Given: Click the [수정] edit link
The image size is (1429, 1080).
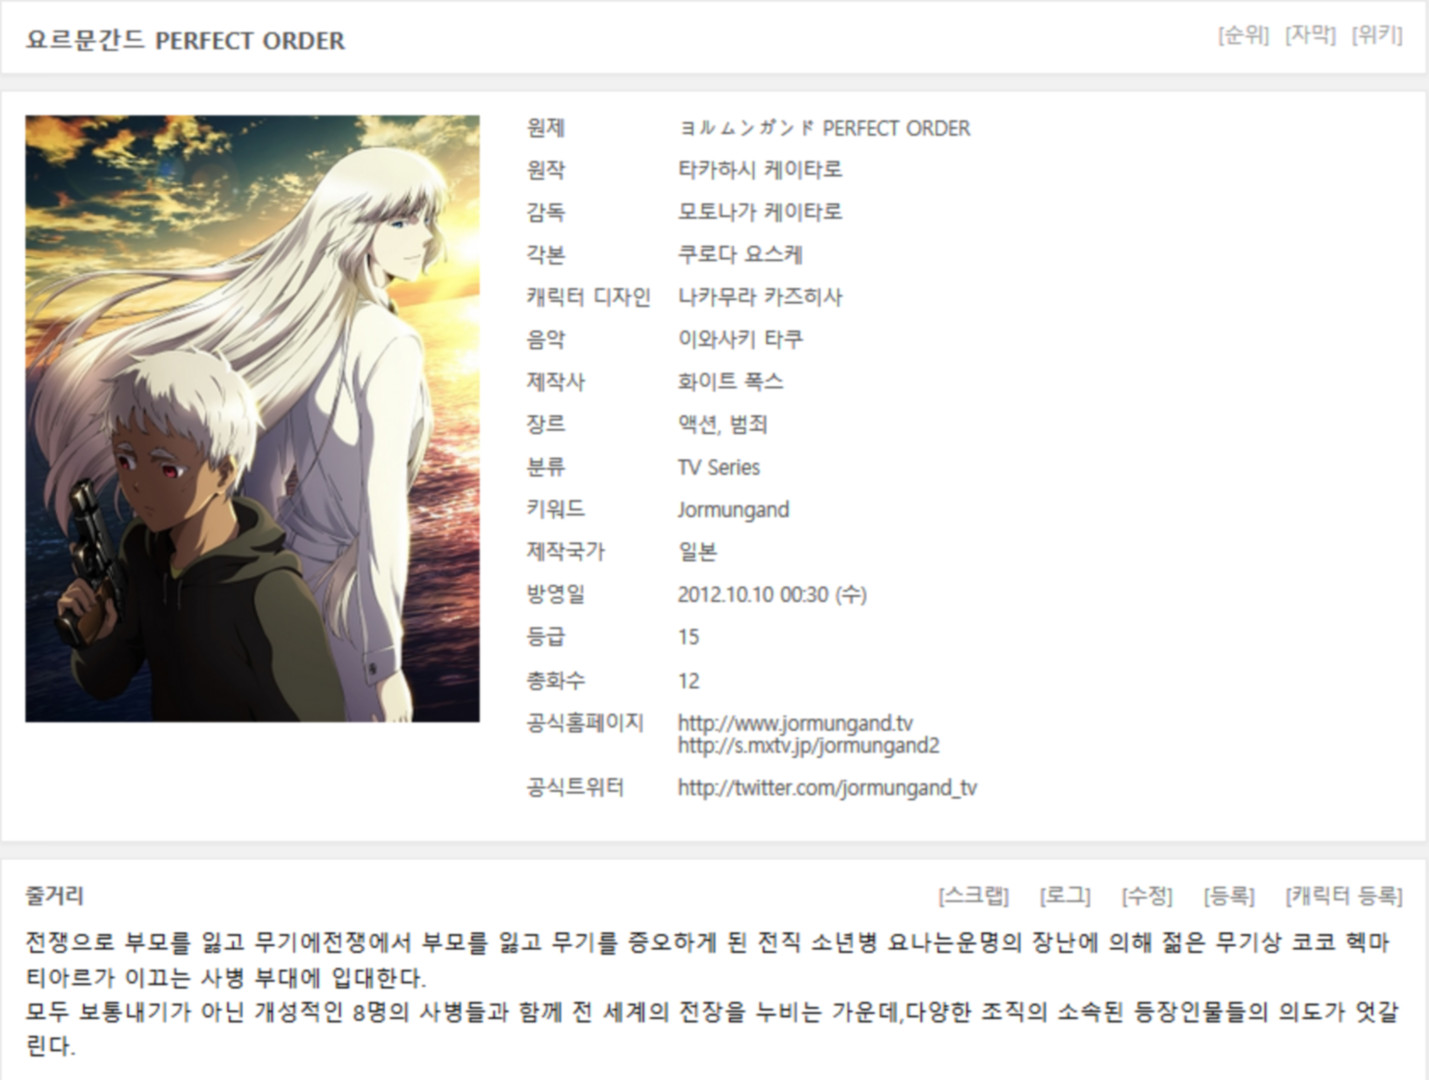Looking at the screenshot, I should [1147, 895].
